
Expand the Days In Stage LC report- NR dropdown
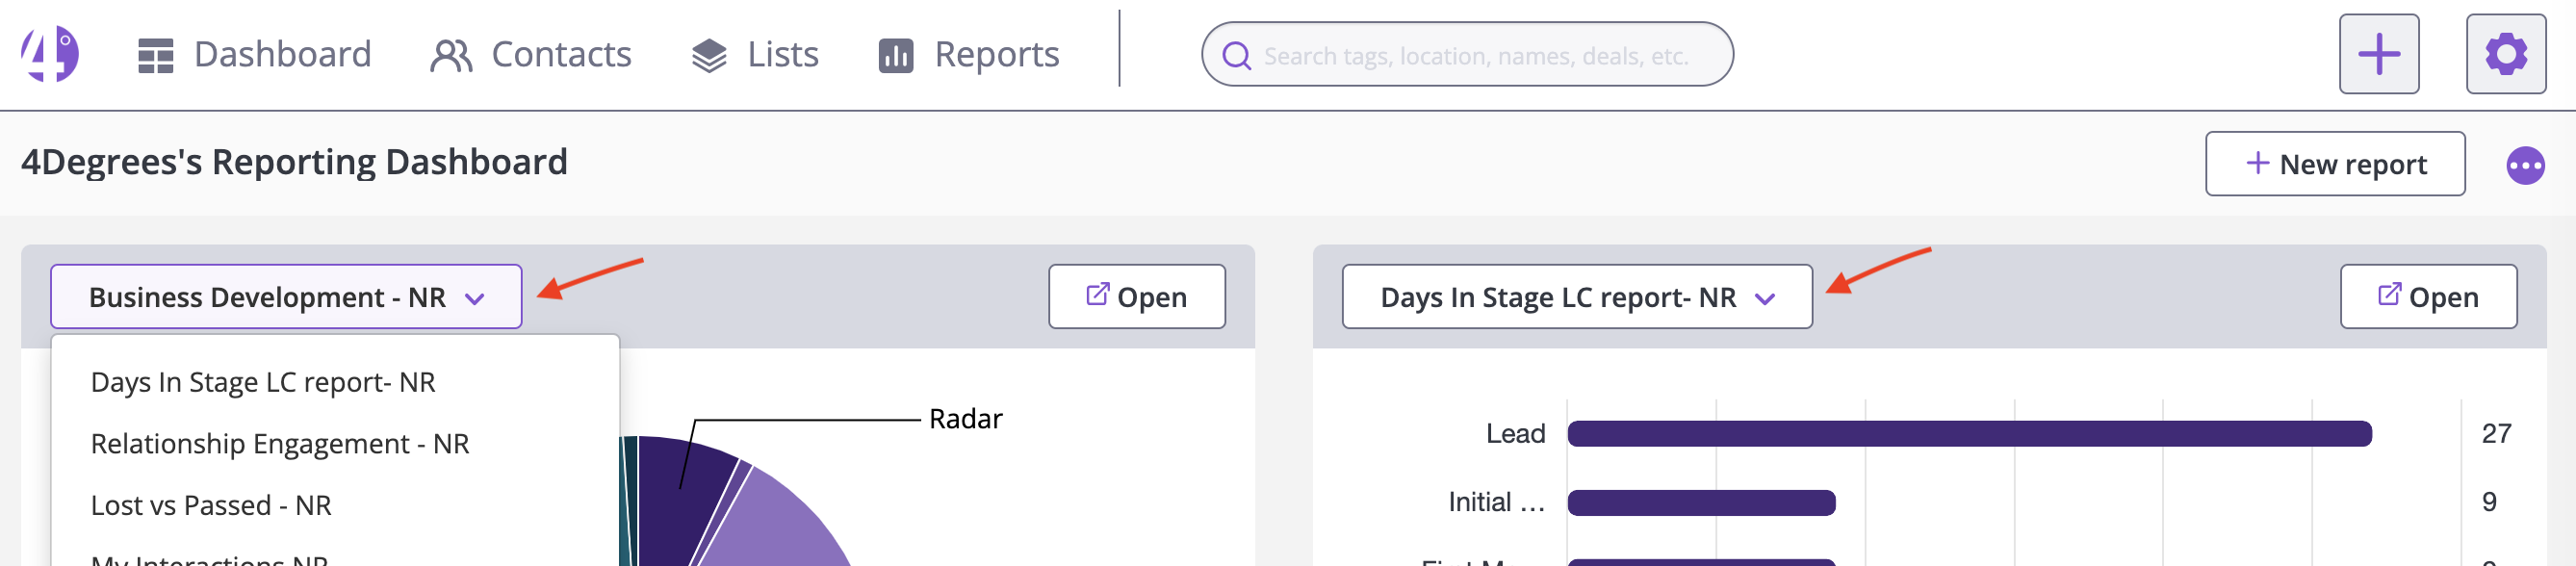point(1577,297)
